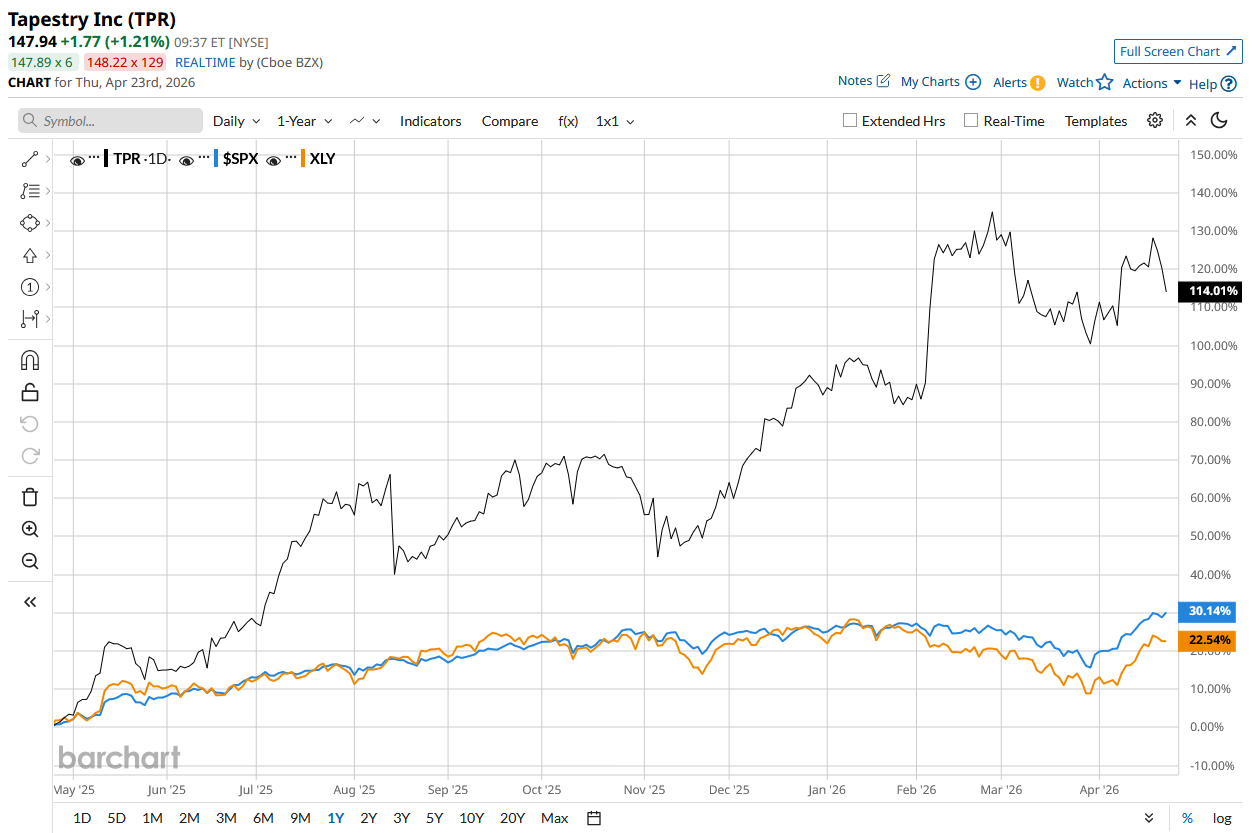Collapse the left drawing toolbar
The image size is (1254, 833).
[30, 602]
